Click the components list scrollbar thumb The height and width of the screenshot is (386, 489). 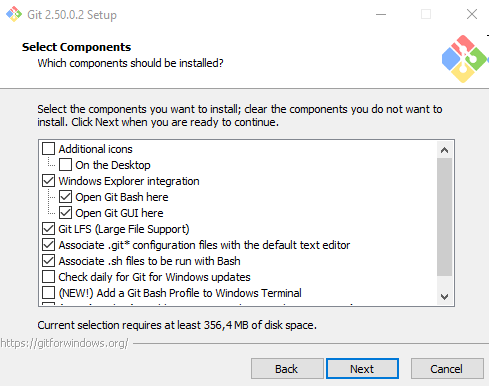pos(444,217)
